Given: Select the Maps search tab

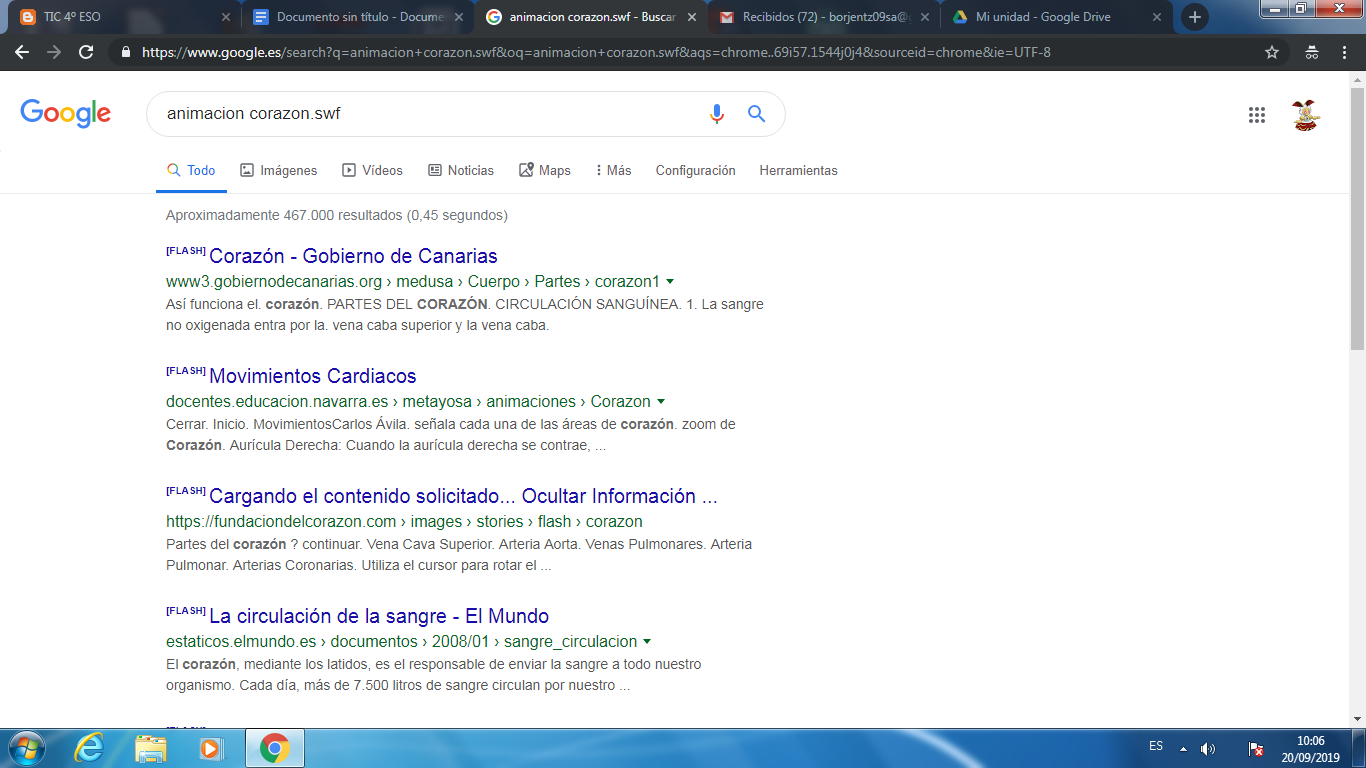Looking at the screenshot, I should pos(545,171).
